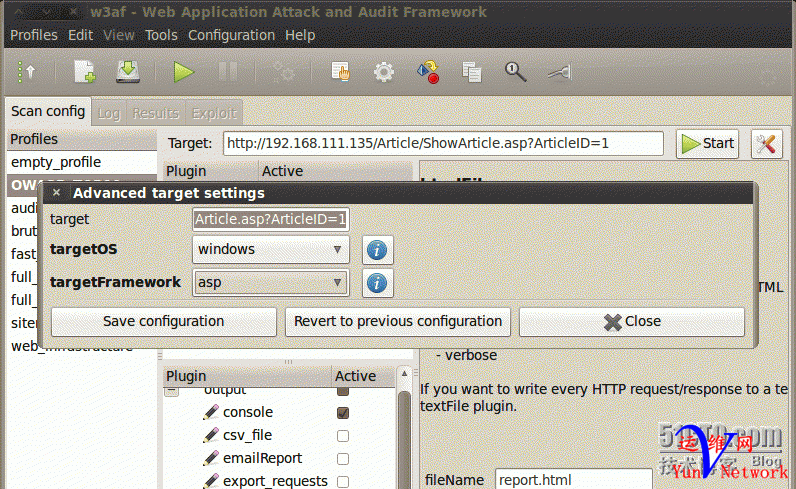Start scan with the green play icon
Viewport: 796px width, 489px height.
pos(183,72)
